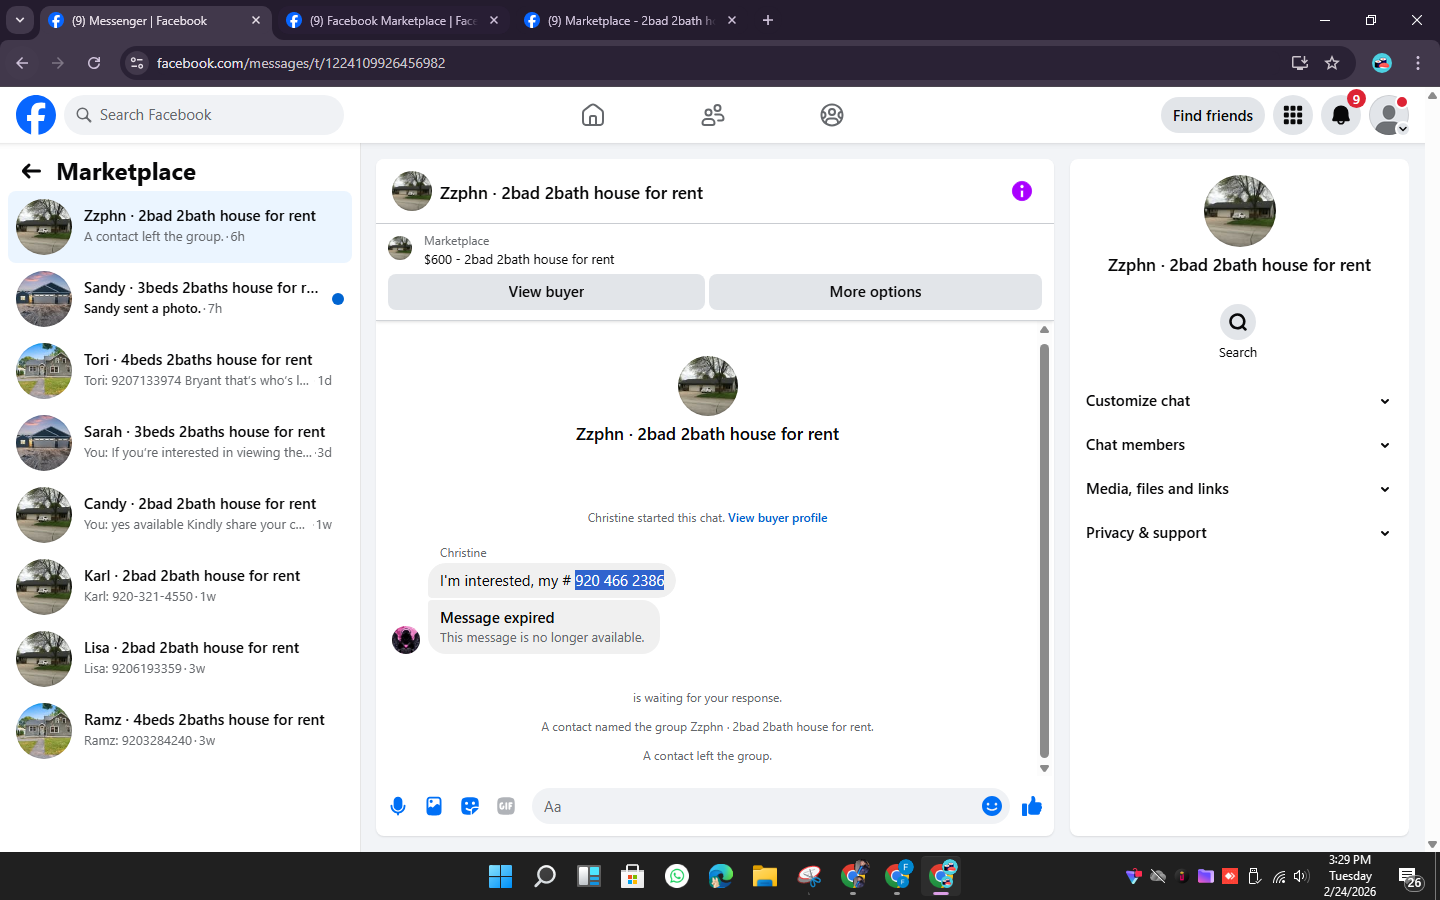Switch to Facebook Marketplace tab

click(x=392, y=20)
